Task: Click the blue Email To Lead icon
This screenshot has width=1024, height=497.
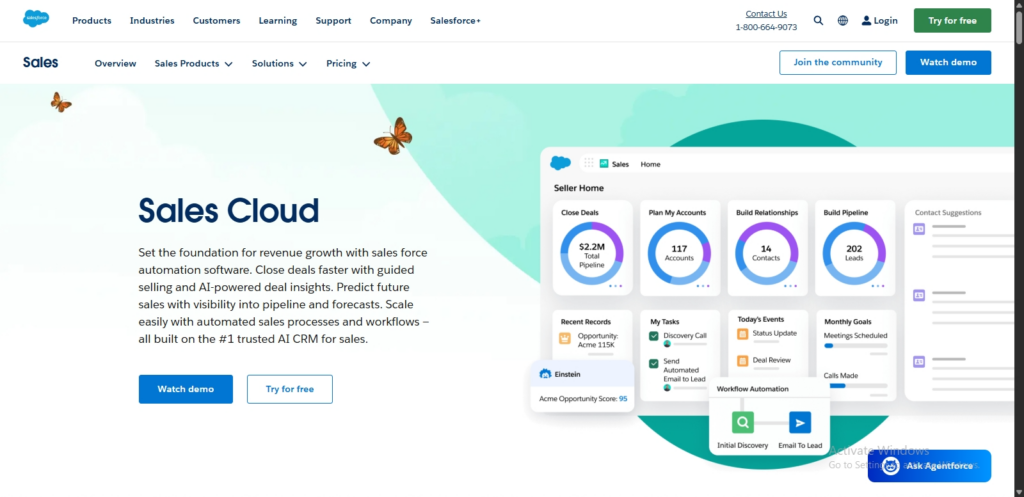Action: pyautogui.click(x=799, y=422)
